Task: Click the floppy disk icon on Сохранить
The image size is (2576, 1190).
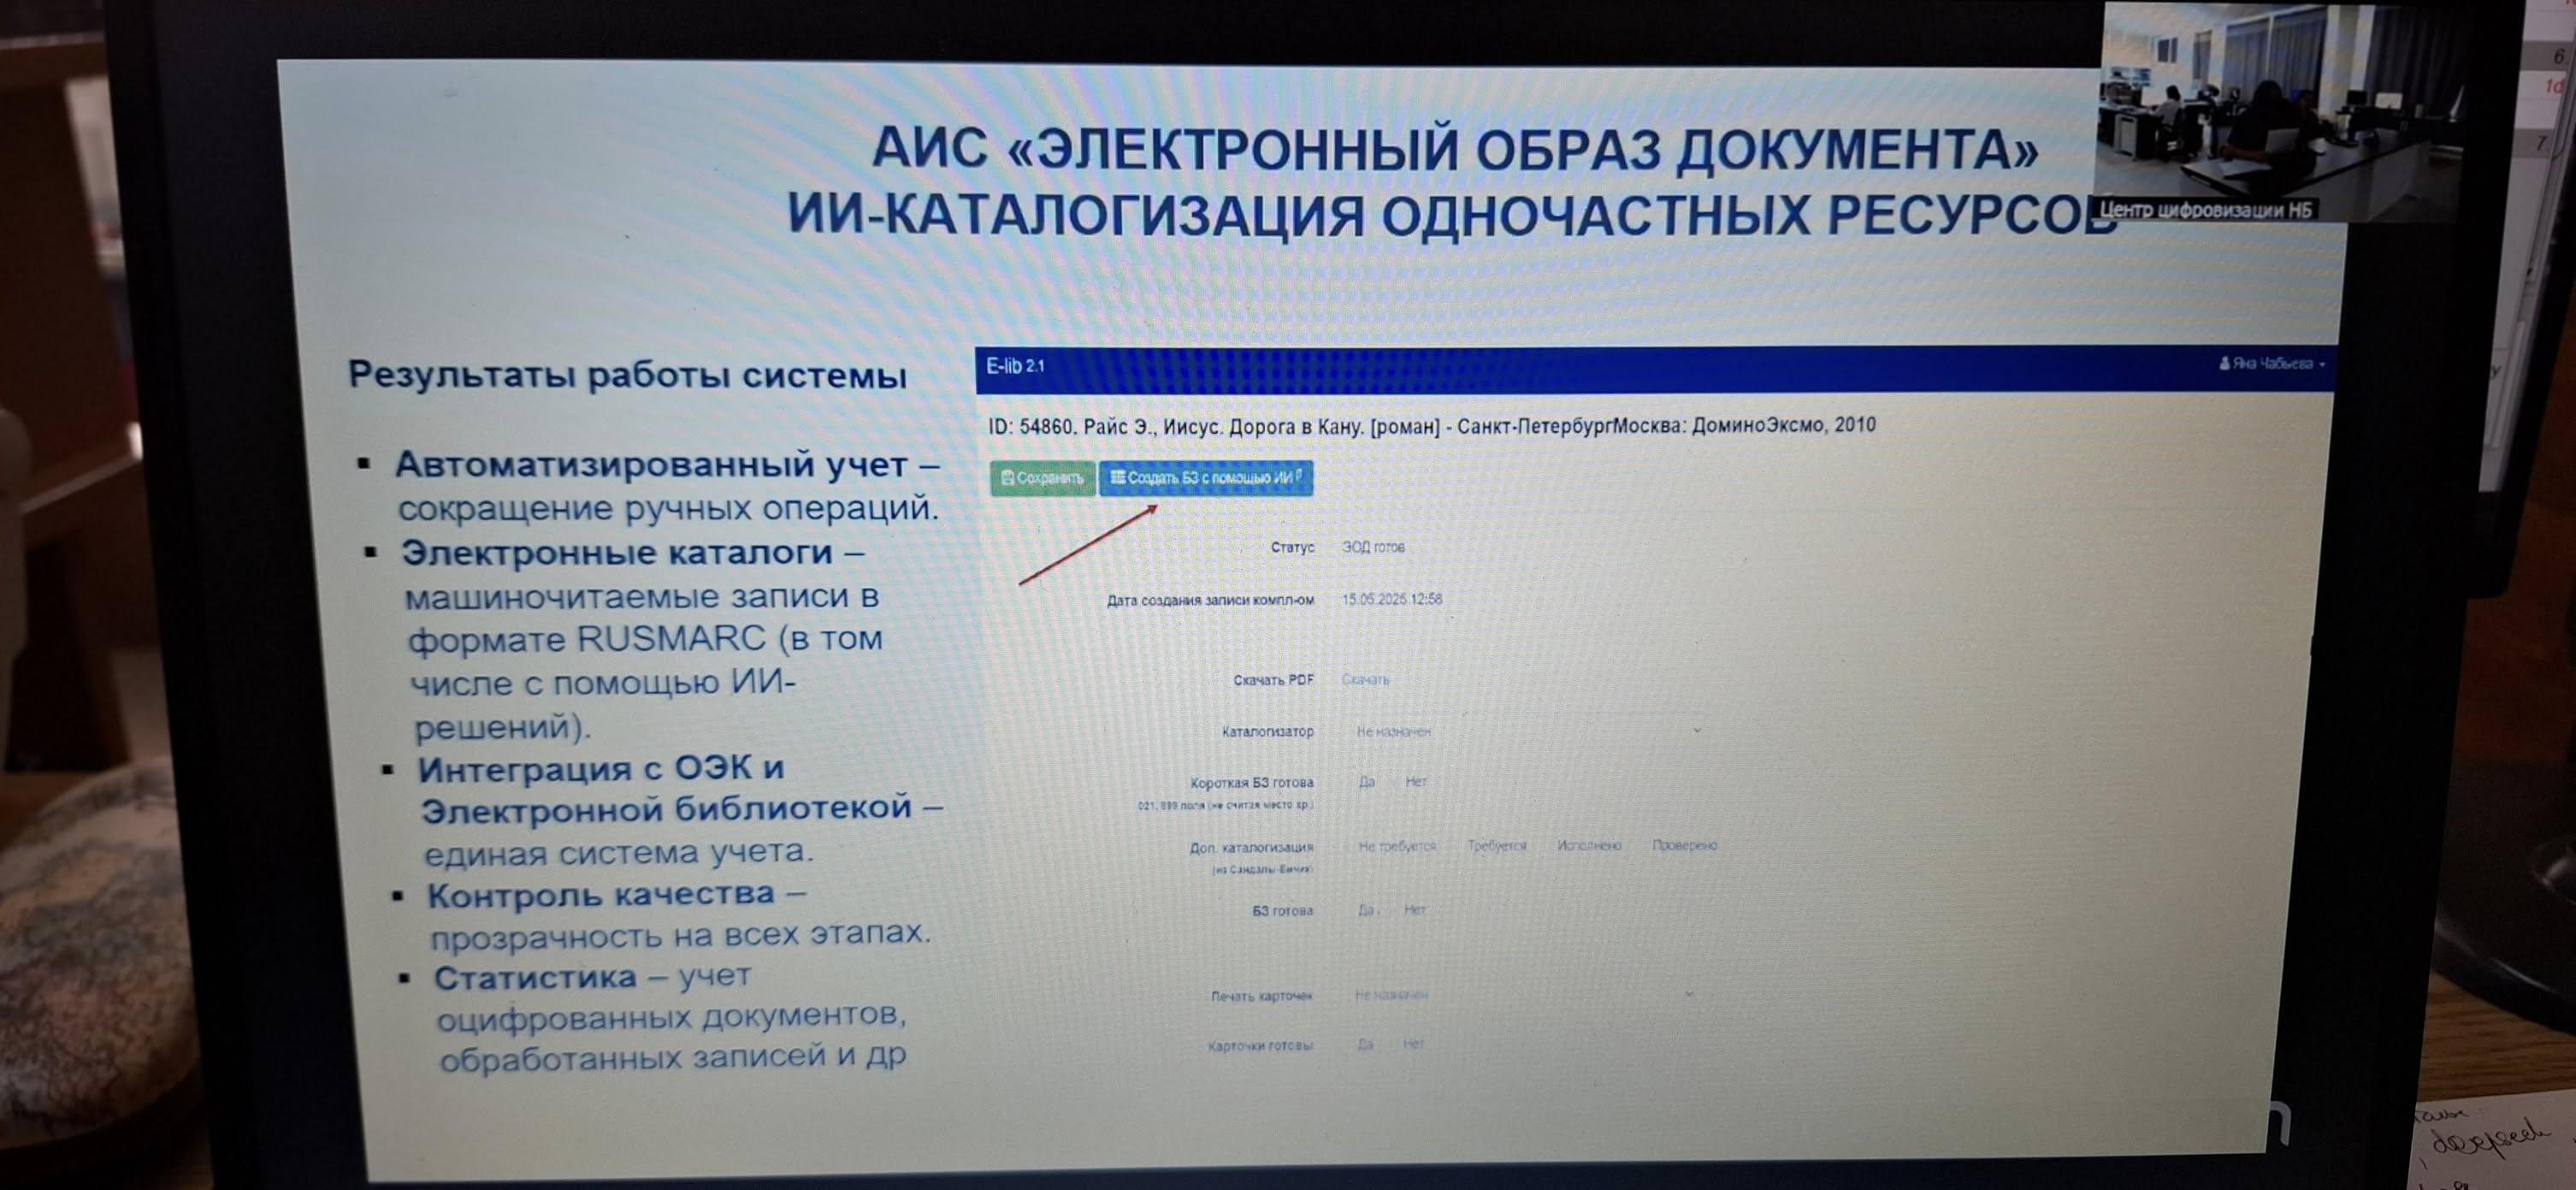Action: pos(1007,478)
